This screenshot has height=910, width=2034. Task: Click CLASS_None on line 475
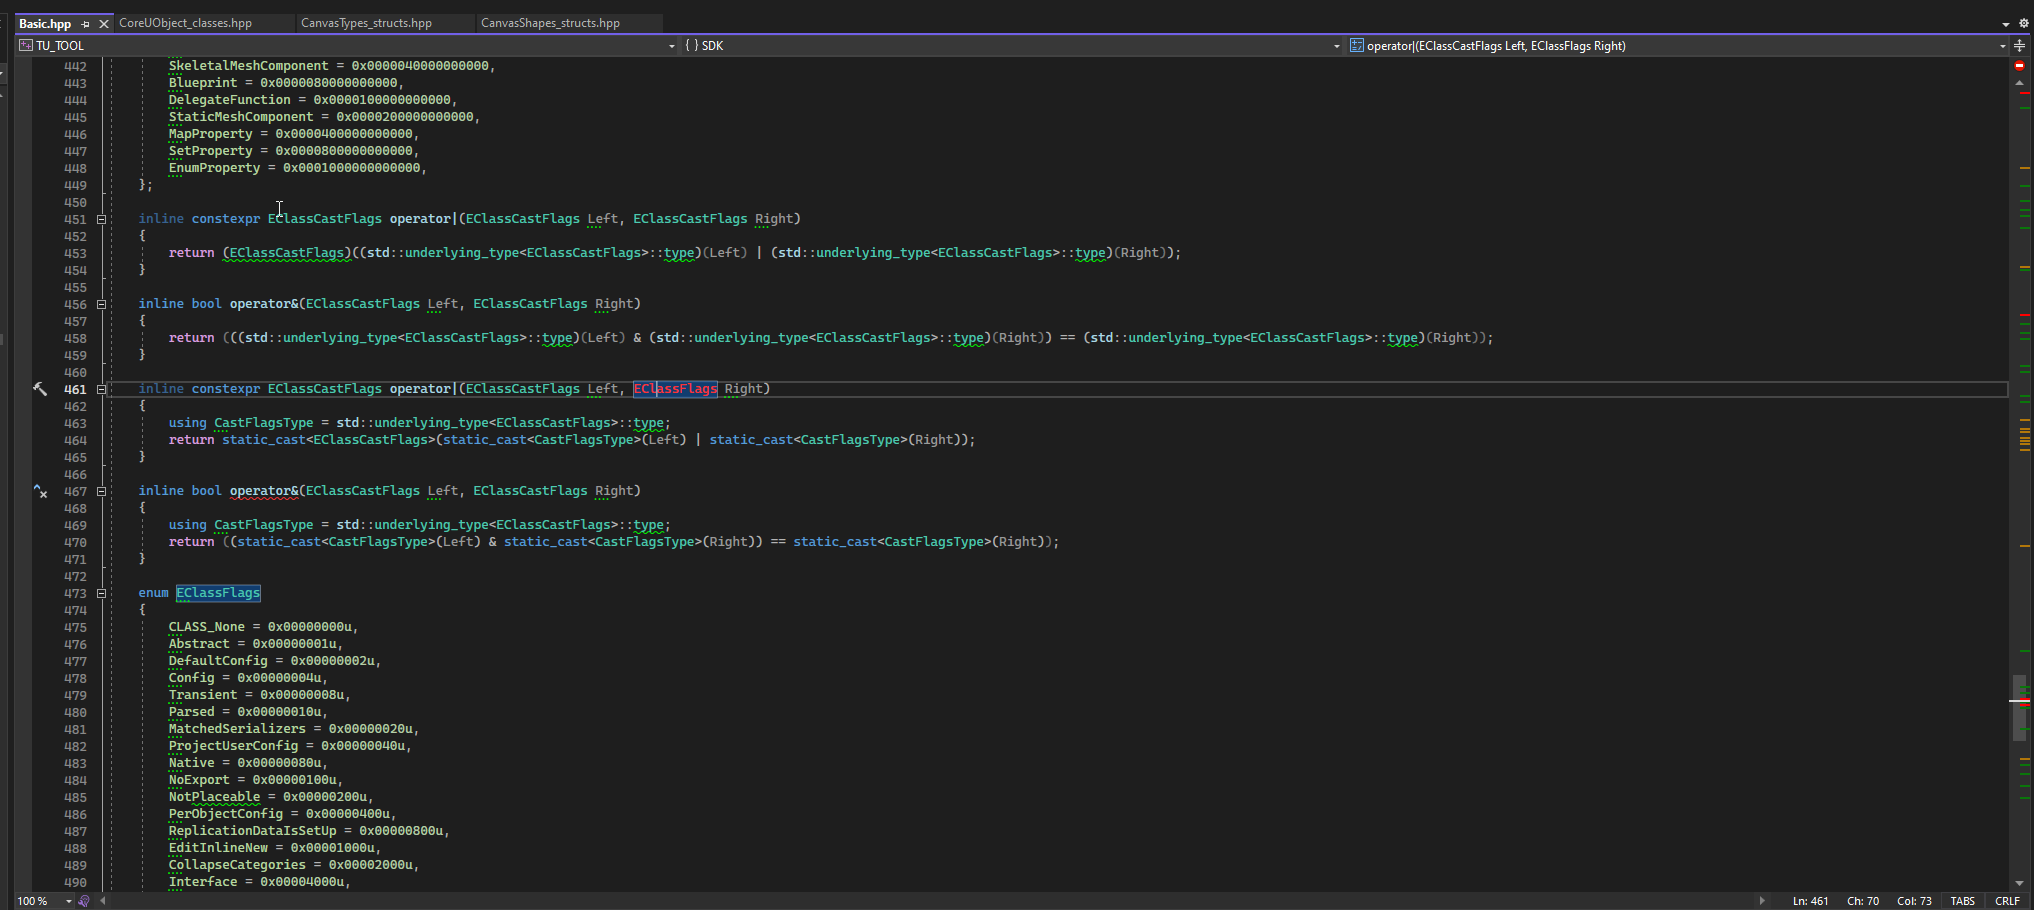206,627
